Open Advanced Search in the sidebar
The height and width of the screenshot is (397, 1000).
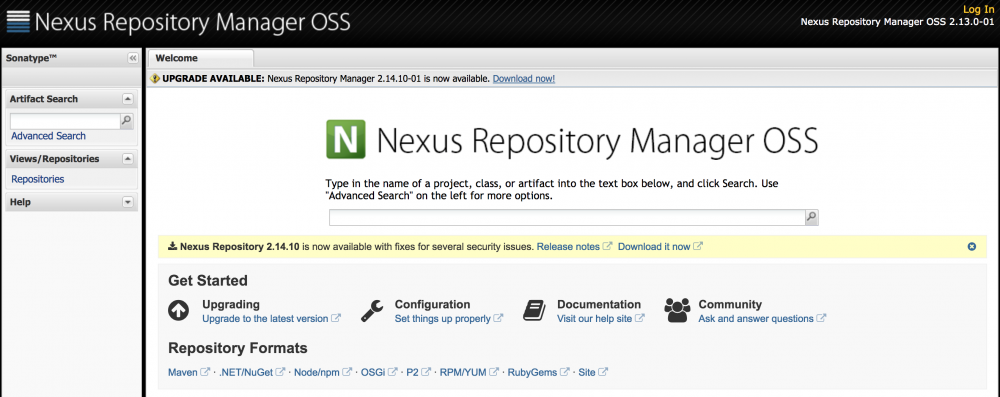click(48, 136)
